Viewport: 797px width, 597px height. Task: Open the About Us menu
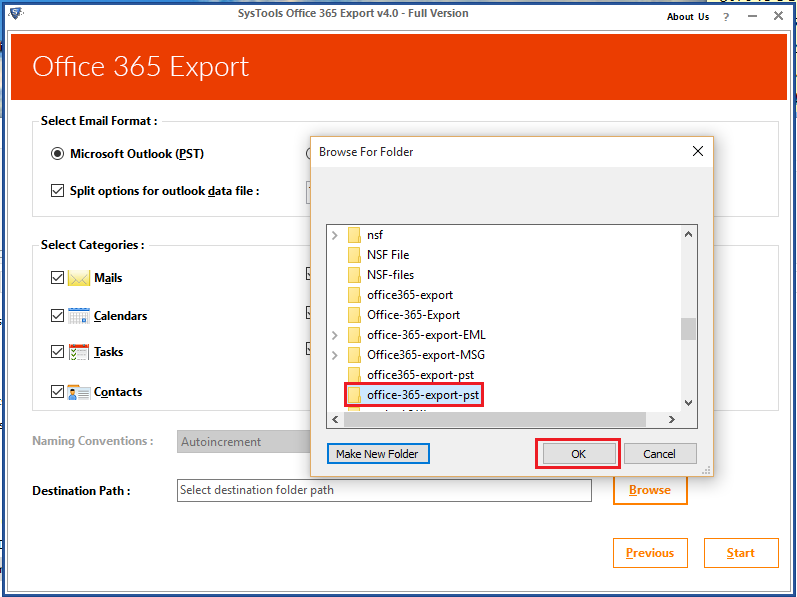pyautogui.click(x=688, y=17)
